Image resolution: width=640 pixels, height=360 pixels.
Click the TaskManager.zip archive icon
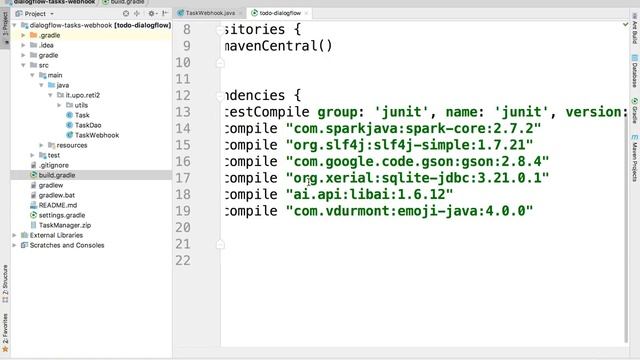(33, 225)
